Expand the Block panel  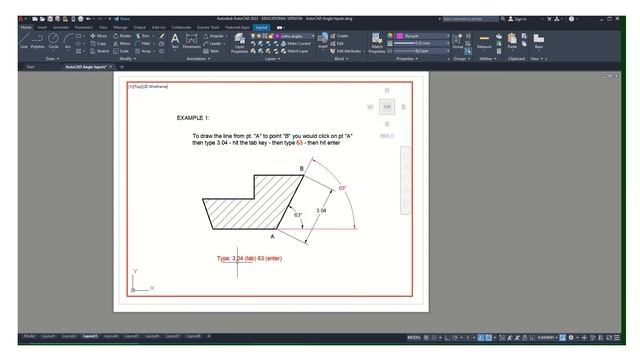coord(341,59)
